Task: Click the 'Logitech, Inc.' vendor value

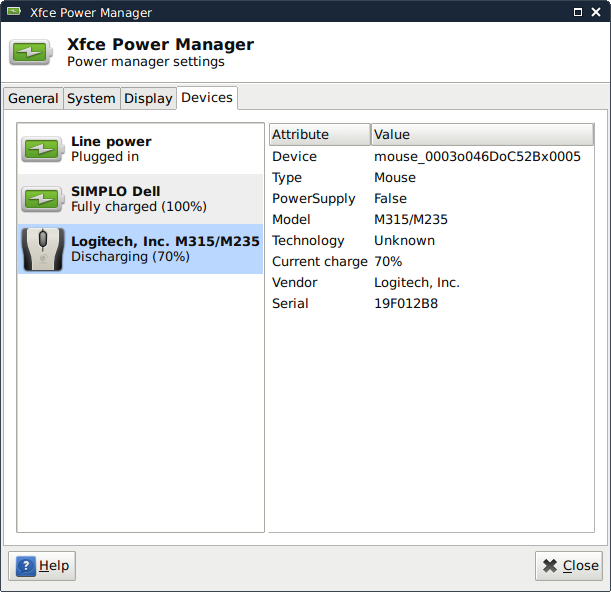Action: point(417,283)
